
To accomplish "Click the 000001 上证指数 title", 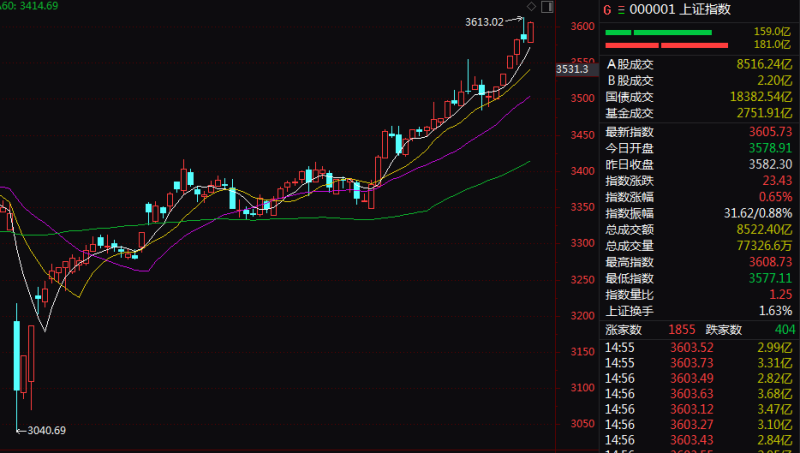I will pos(680,10).
